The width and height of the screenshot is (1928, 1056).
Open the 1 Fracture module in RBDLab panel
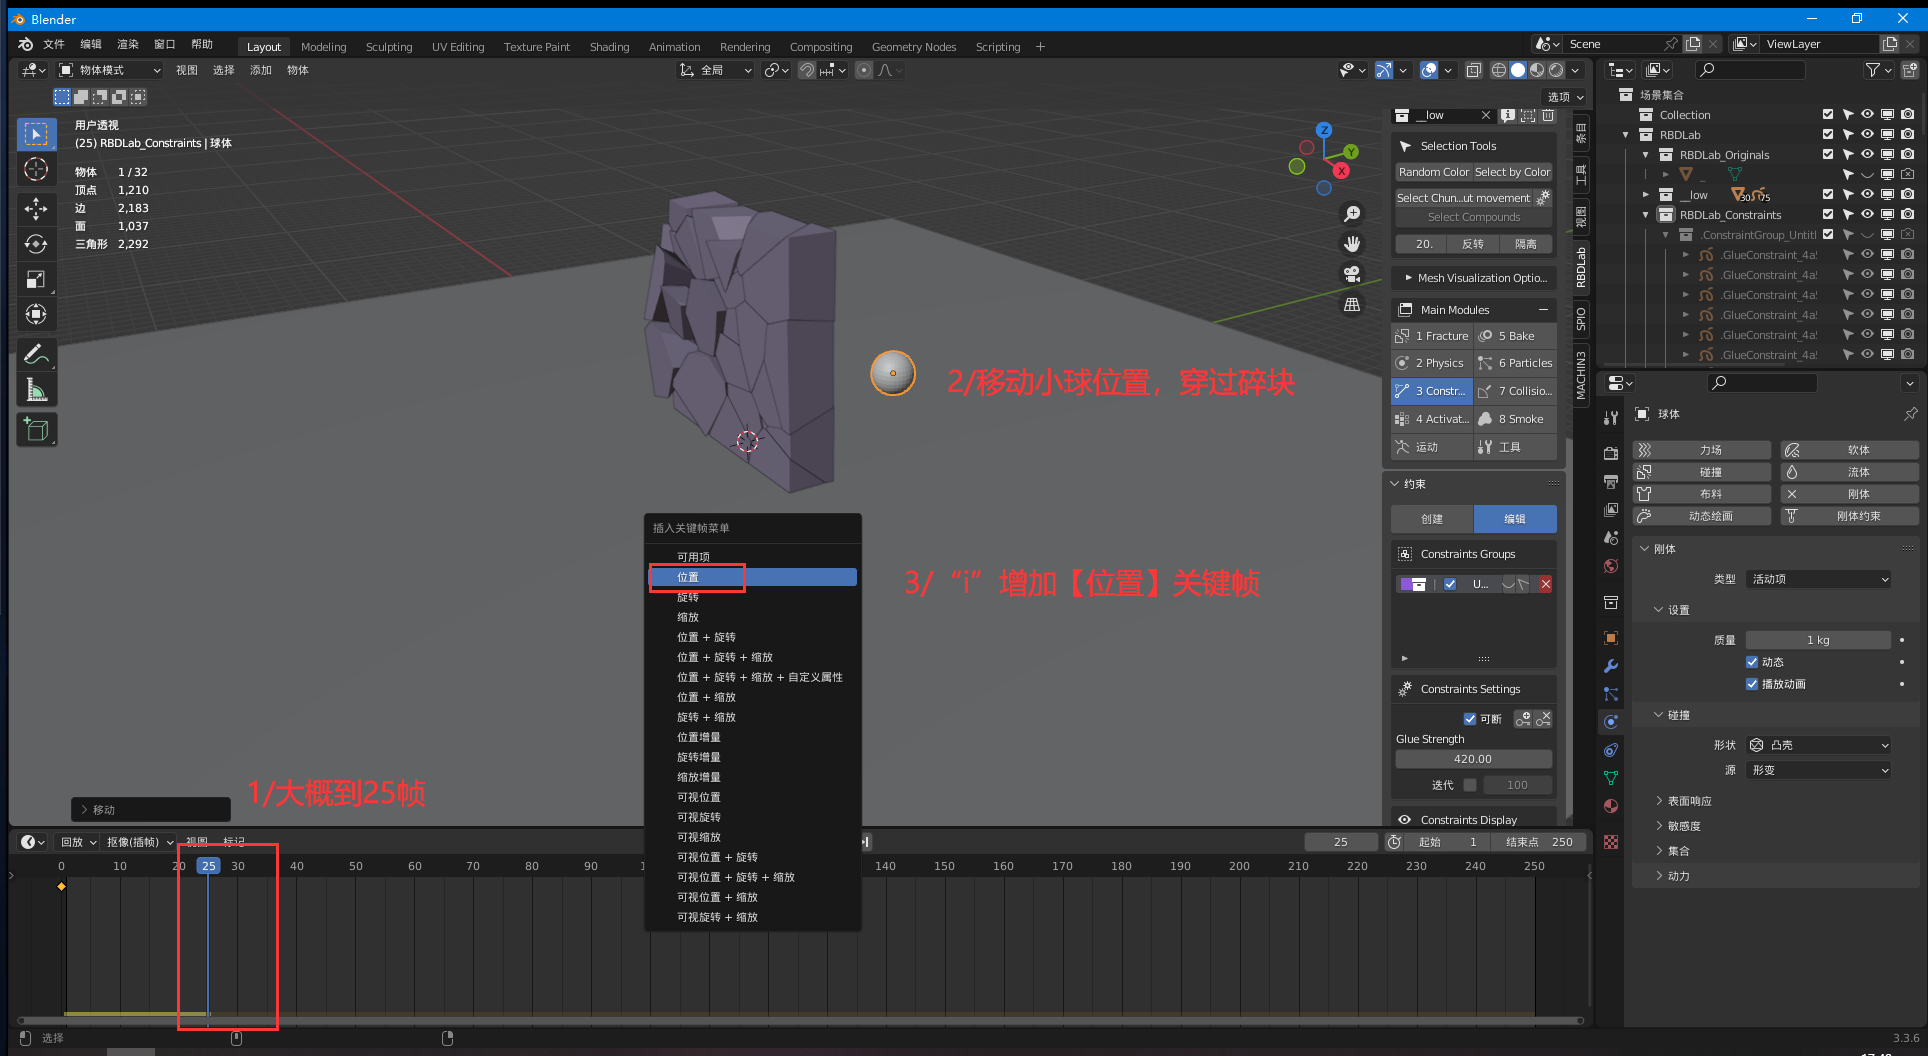[1432, 335]
